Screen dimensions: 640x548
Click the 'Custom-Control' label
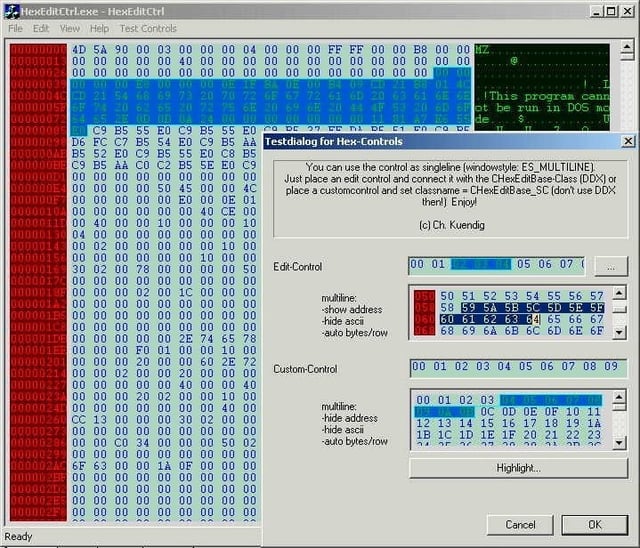pos(305,369)
